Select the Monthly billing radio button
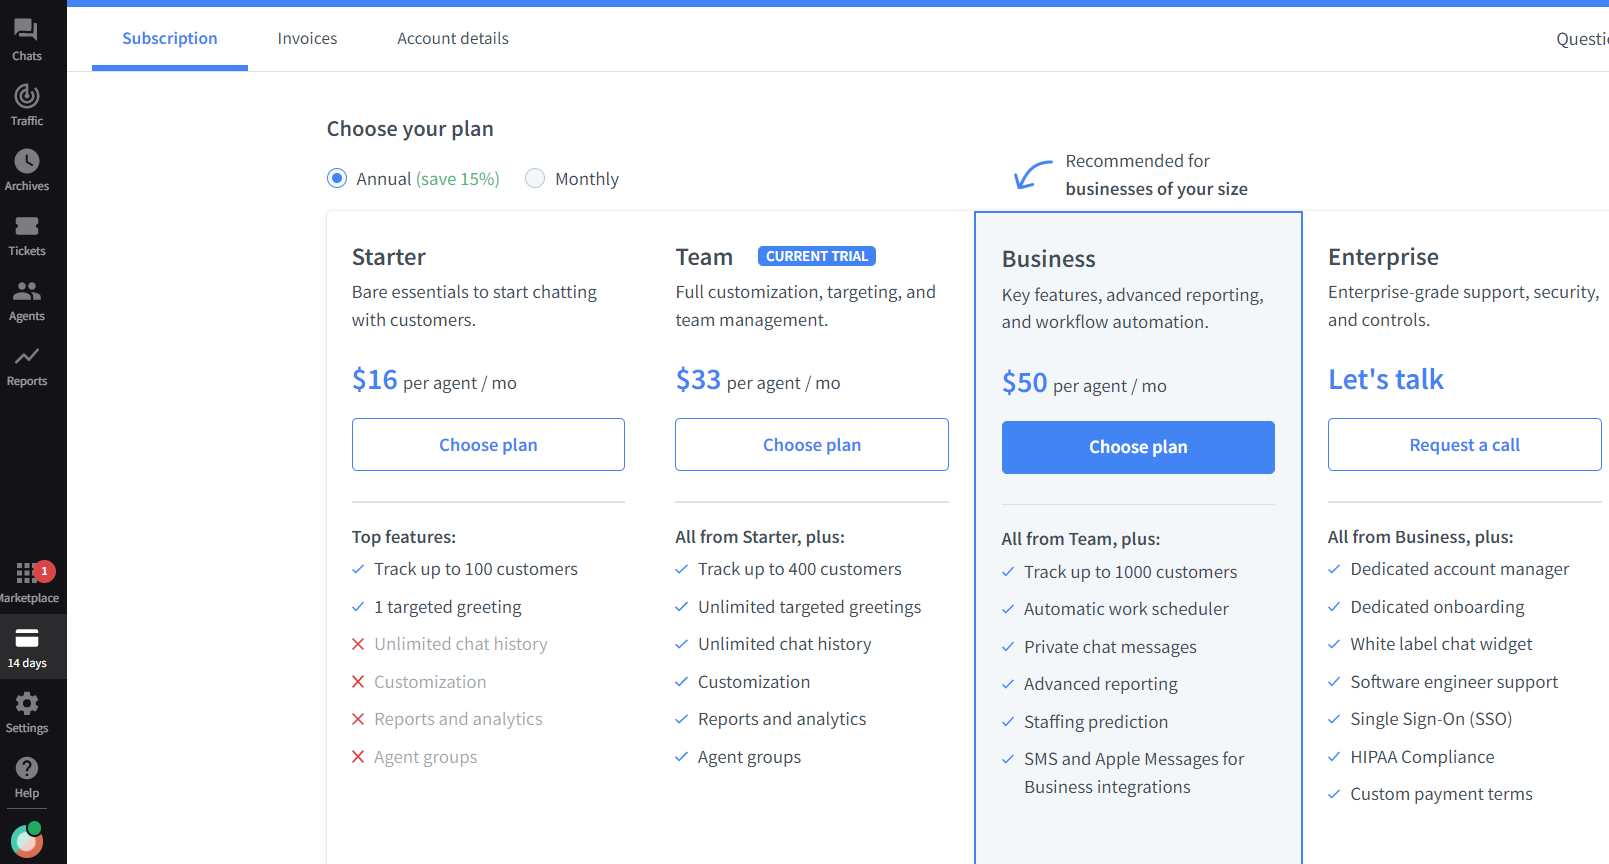 535,178
